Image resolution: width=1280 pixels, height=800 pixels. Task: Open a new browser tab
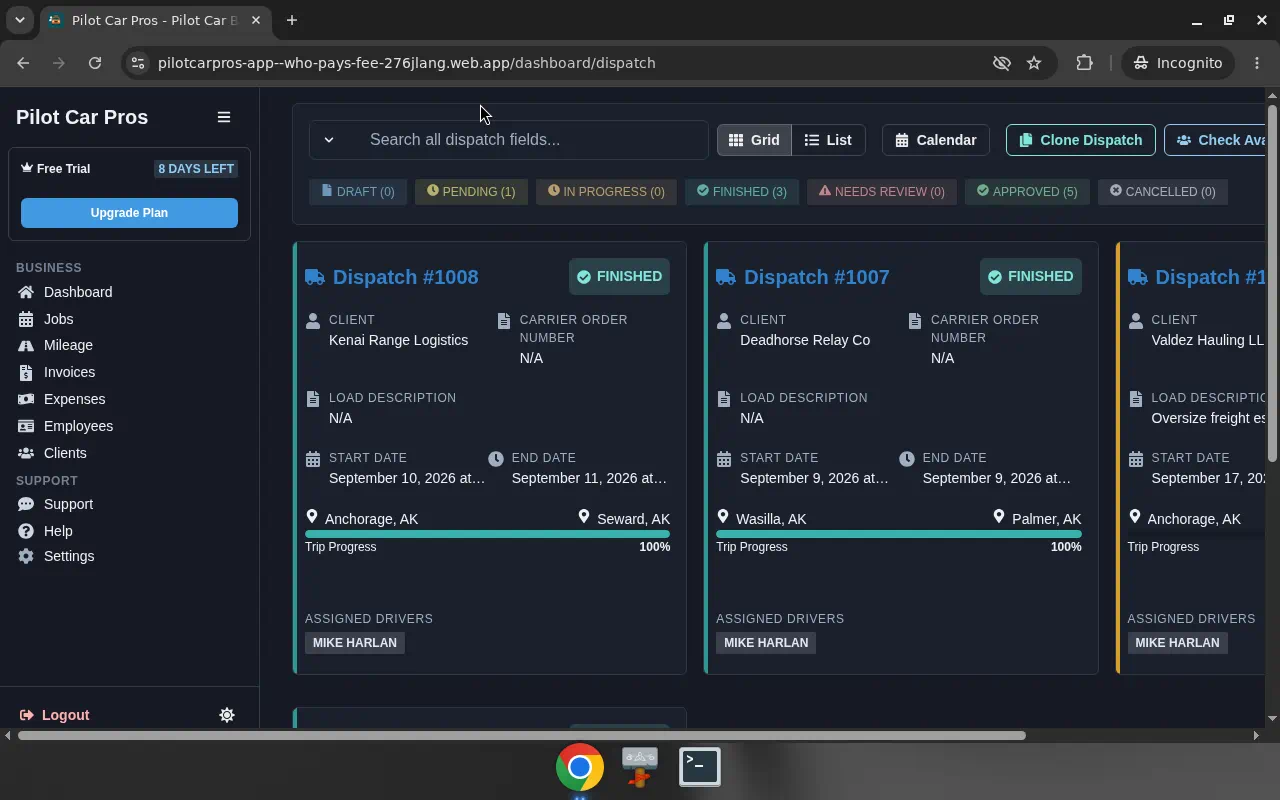point(292,20)
